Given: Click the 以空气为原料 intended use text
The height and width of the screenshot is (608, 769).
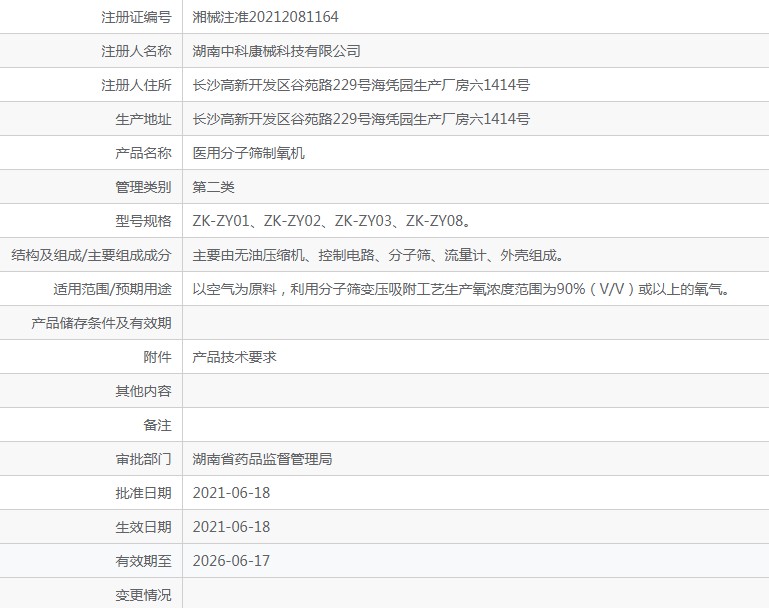Looking at the screenshot, I should pyautogui.click(x=461, y=289).
